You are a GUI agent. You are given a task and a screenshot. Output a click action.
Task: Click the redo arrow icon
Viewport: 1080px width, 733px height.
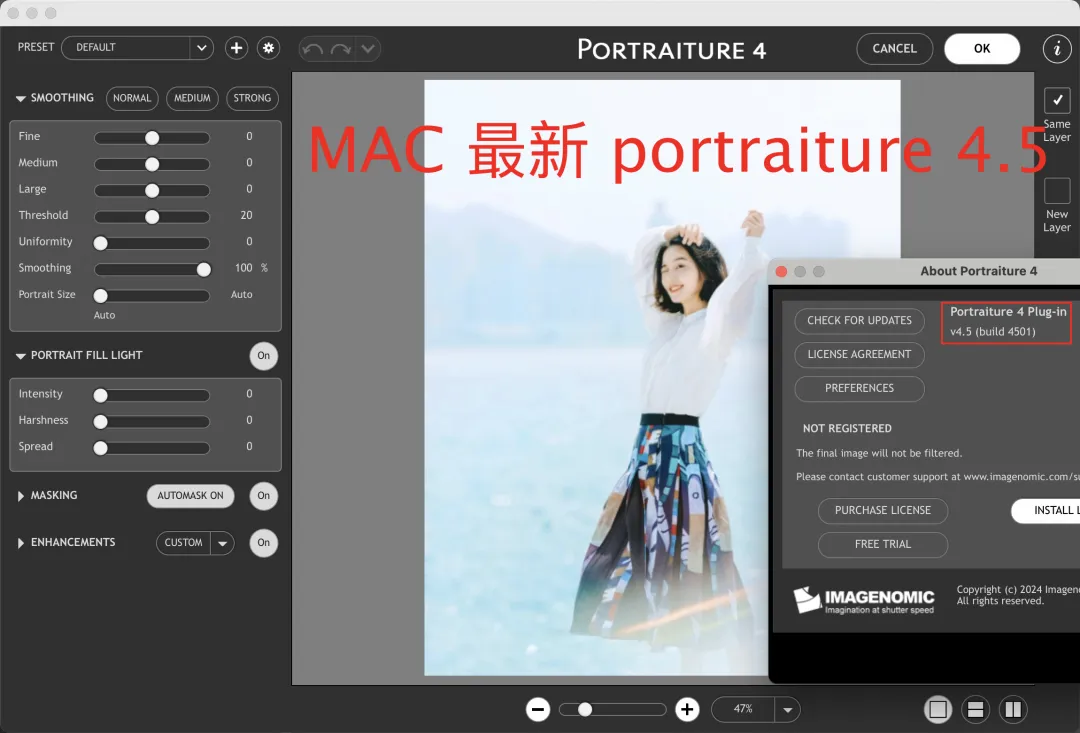[x=341, y=48]
